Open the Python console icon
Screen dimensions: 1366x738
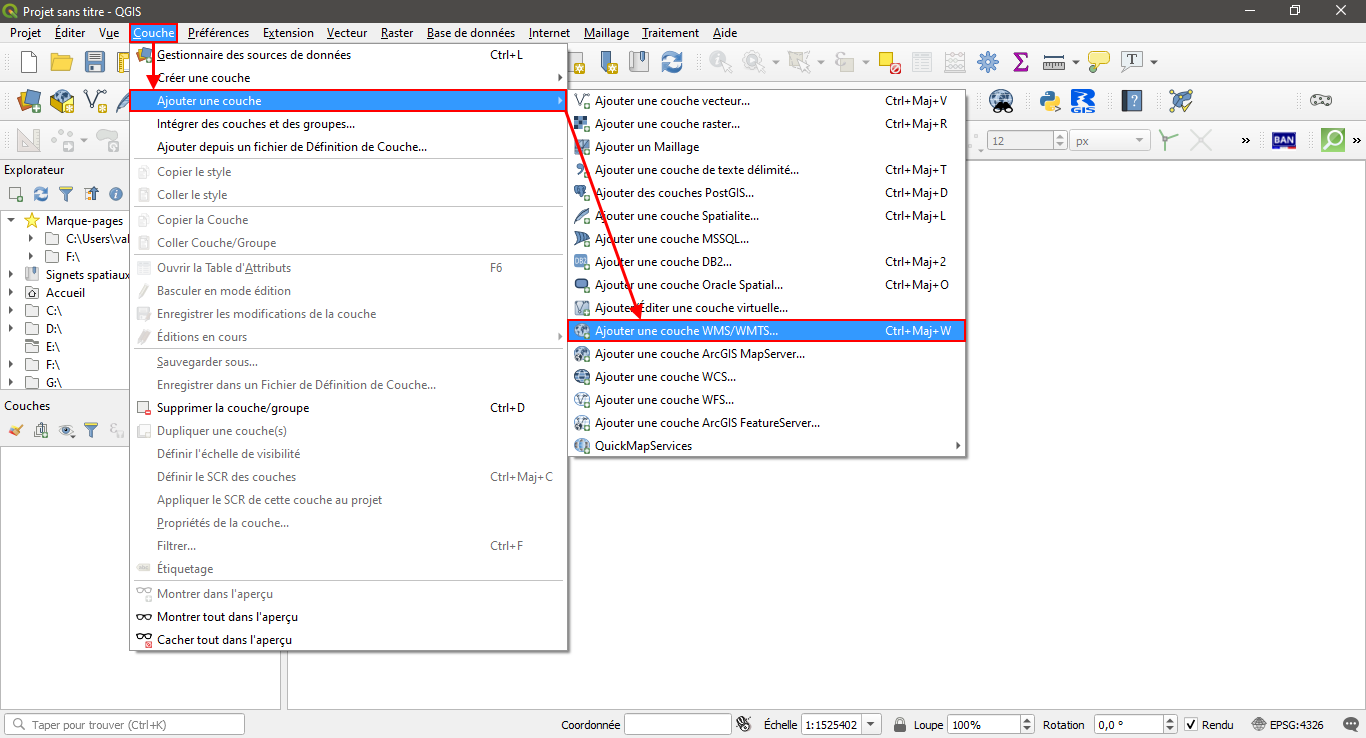click(1049, 100)
